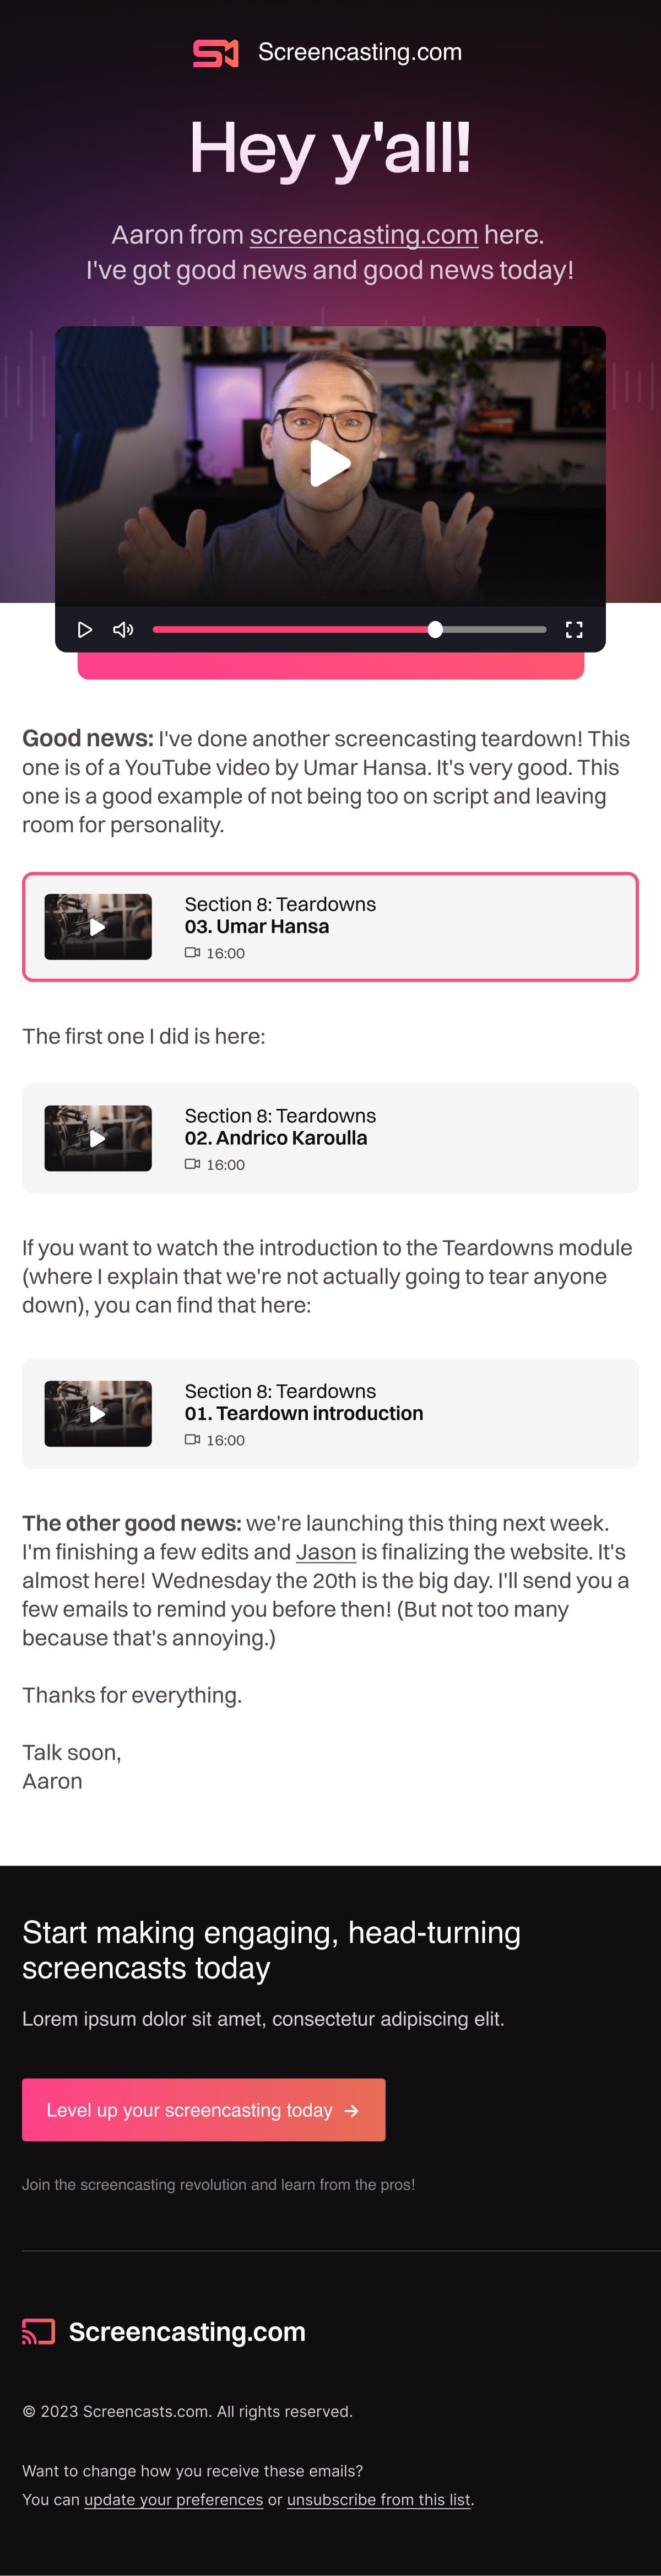Viewport: 661px width, 2576px height.
Task: Open the 01. Teardown introduction lesson title
Action: pyautogui.click(x=304, y=1413)
